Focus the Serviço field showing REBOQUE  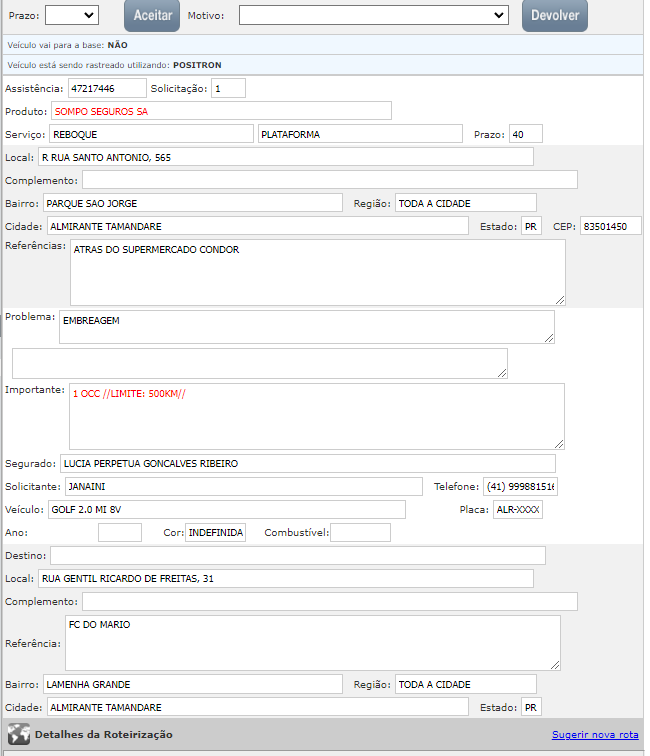[151, 134]
